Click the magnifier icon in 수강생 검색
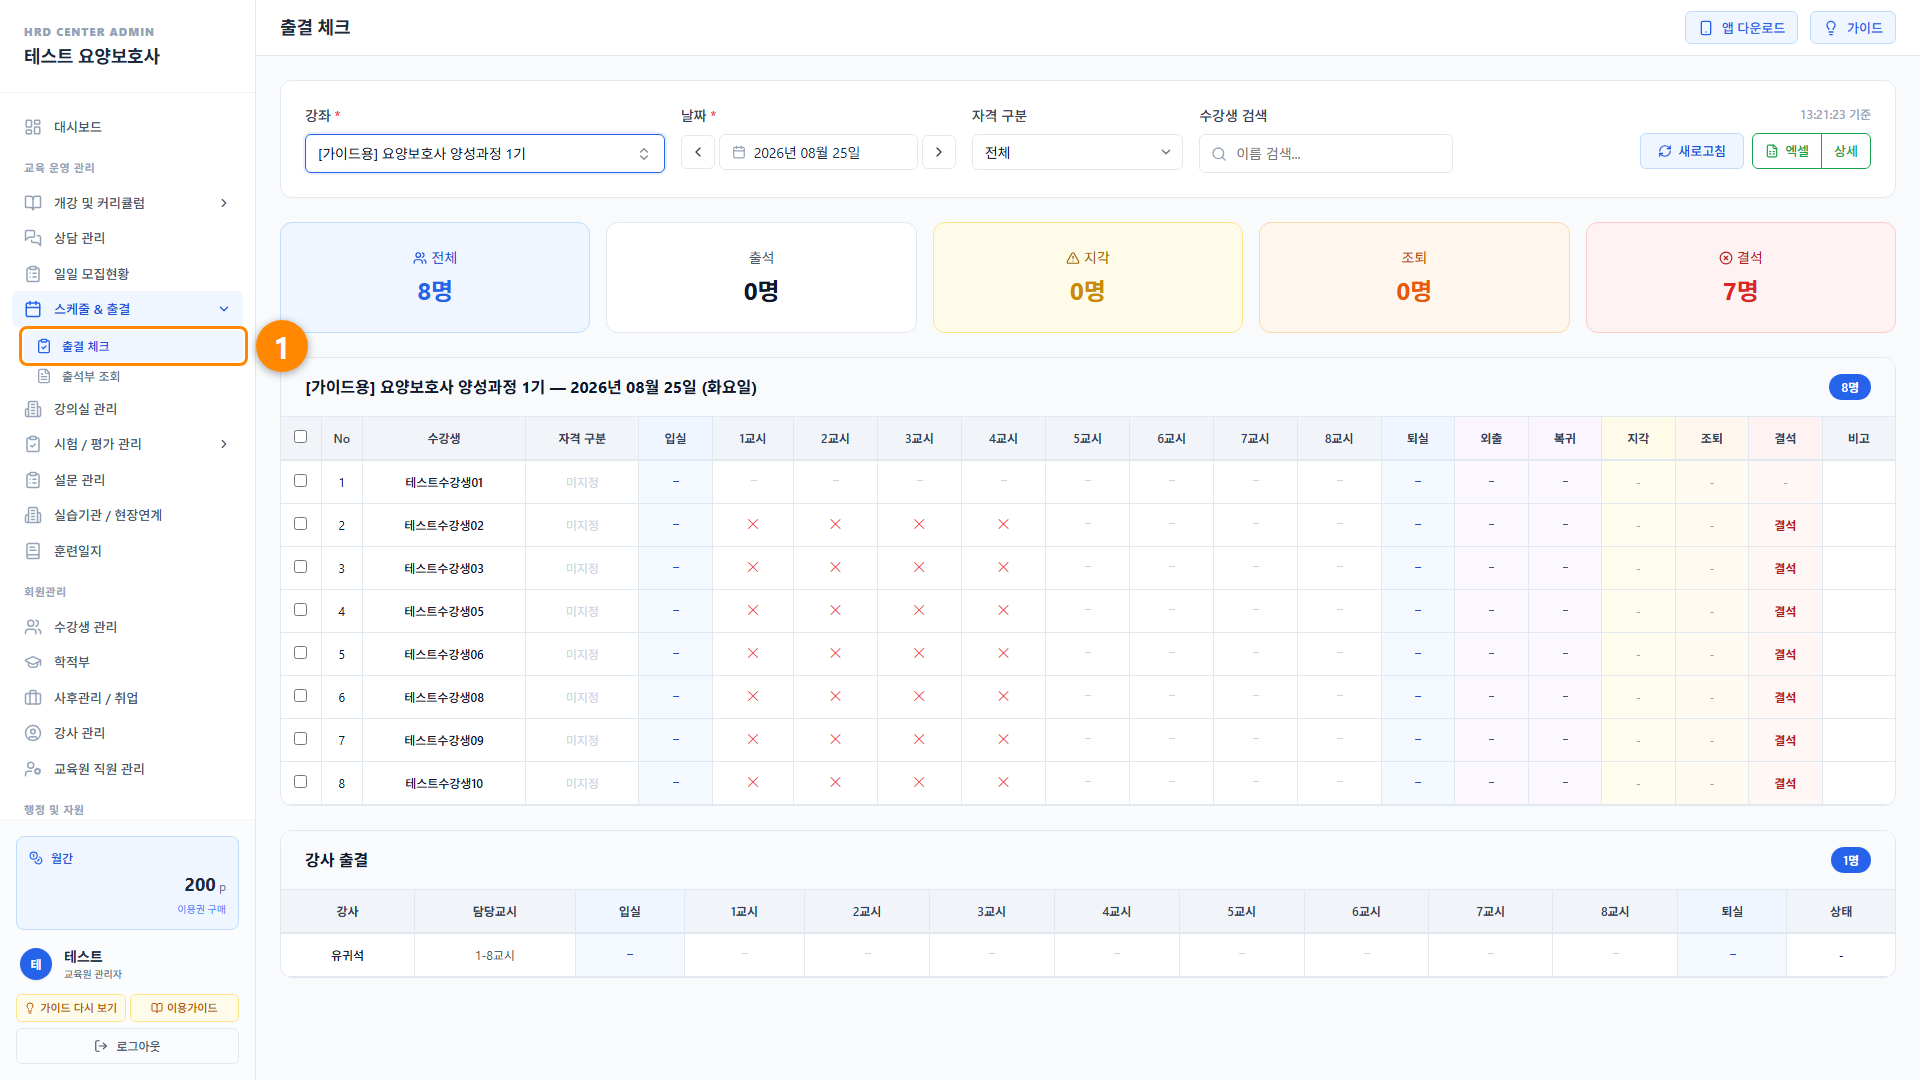 pos(1219,154)
